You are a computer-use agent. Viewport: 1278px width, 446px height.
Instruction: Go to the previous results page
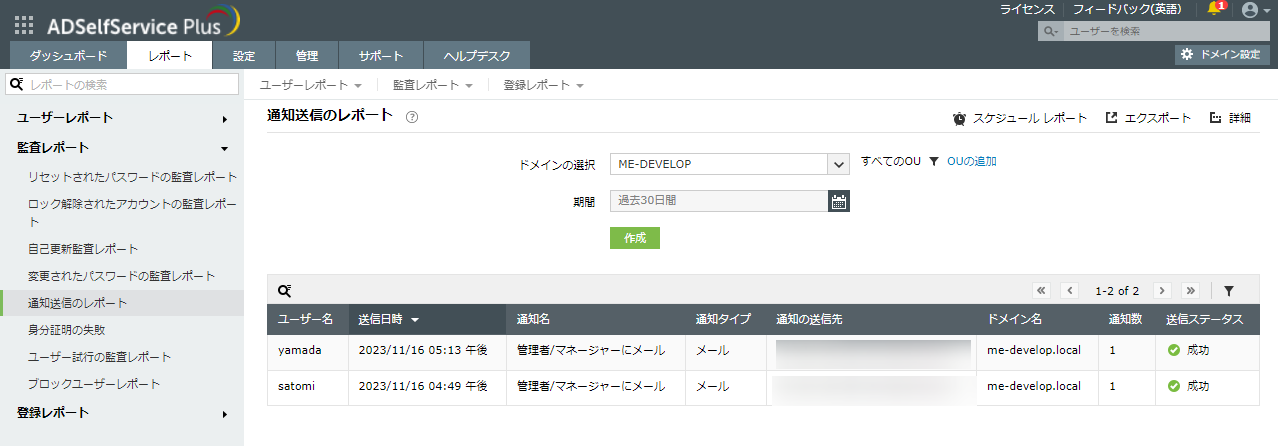click(1069, 291)
